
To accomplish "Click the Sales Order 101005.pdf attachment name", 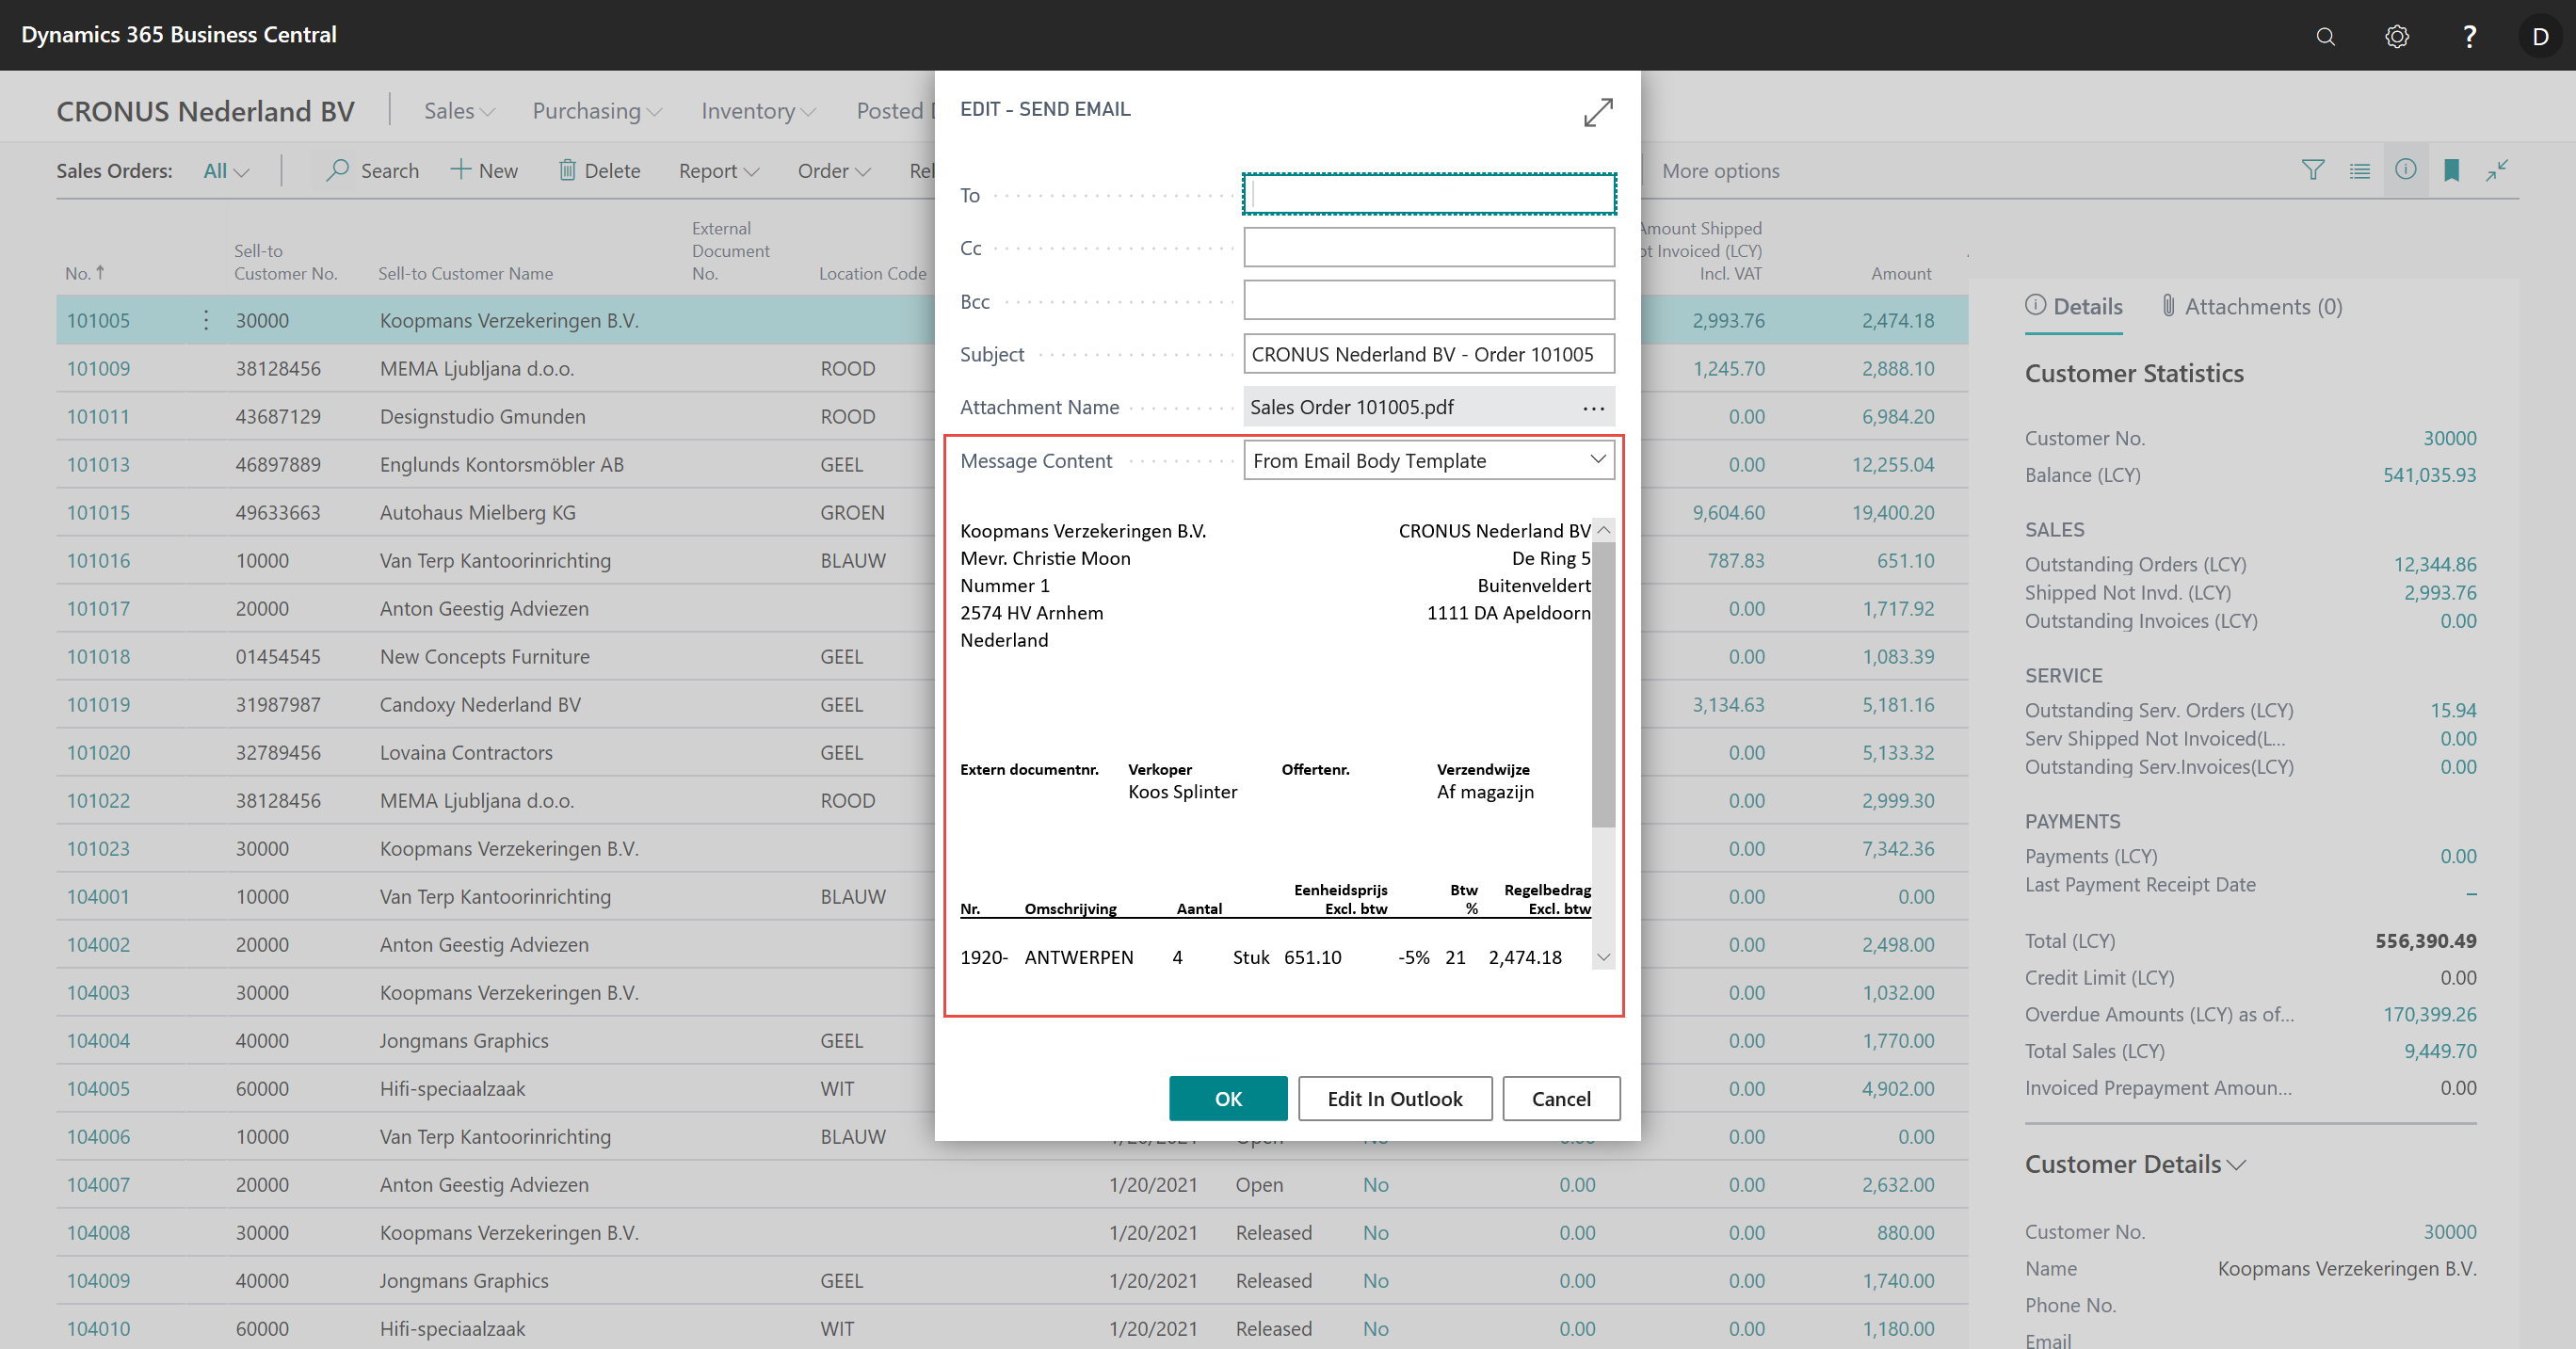I will point(1352,407).
